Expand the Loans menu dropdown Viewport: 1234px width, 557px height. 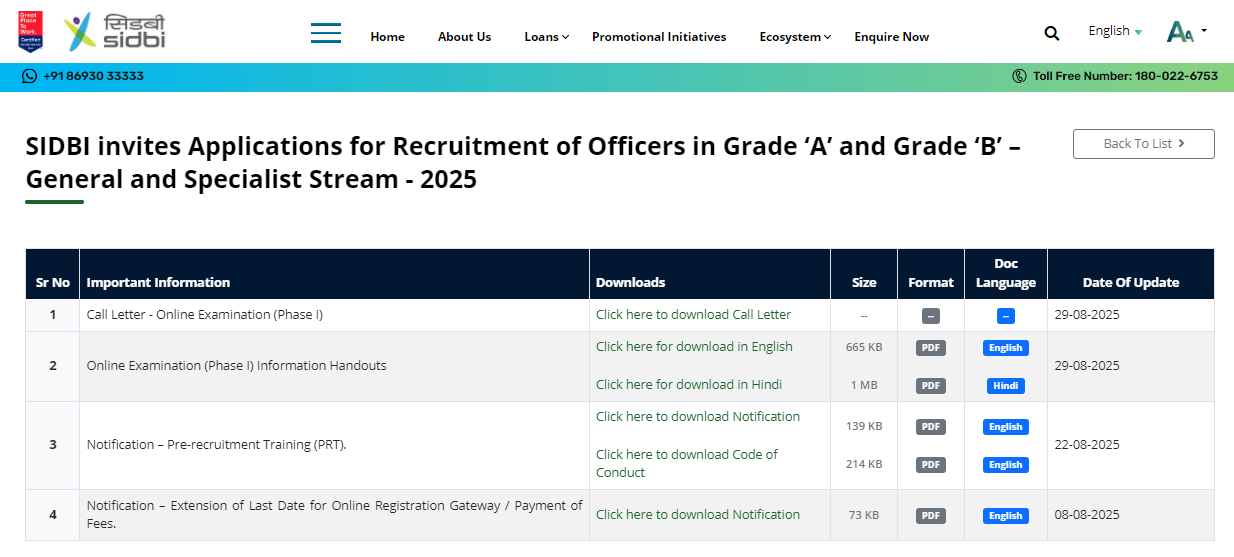click(x=546, y=37)
